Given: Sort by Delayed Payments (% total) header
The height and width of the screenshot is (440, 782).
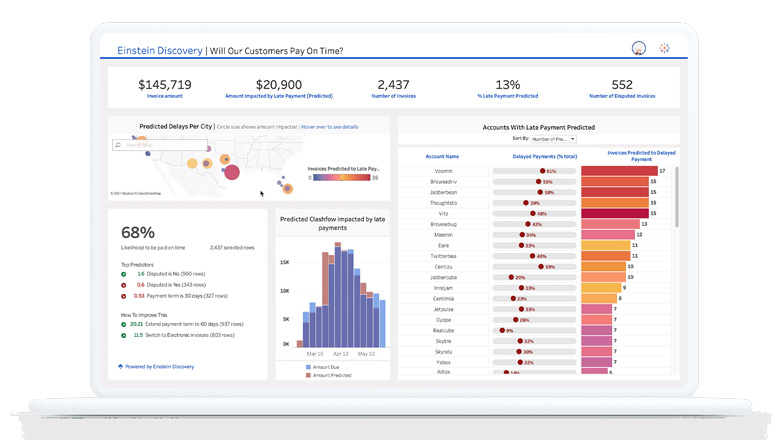Looking at the screenshot, I should 545,156.
